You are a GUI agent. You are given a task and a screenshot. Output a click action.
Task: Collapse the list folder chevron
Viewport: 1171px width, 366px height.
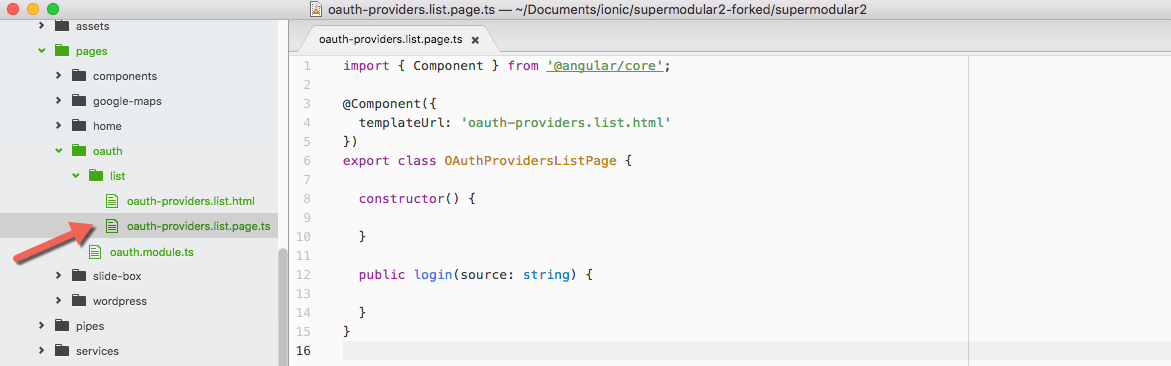(75, 176)
